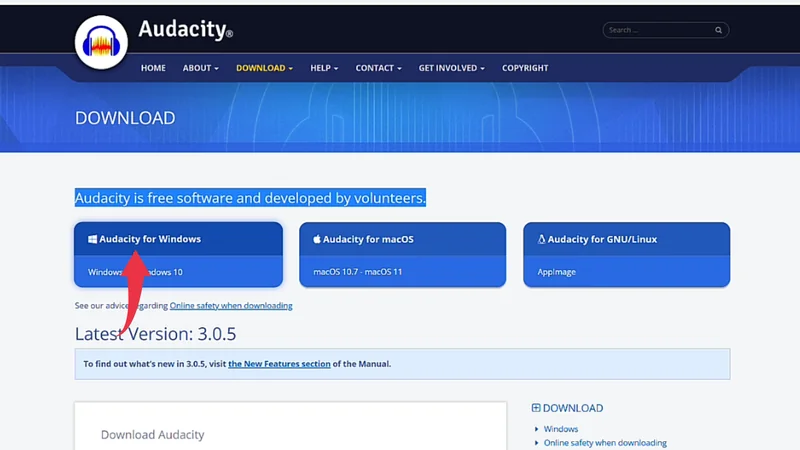
Task: Click the search magnifier icon
Action: point(718,30)
